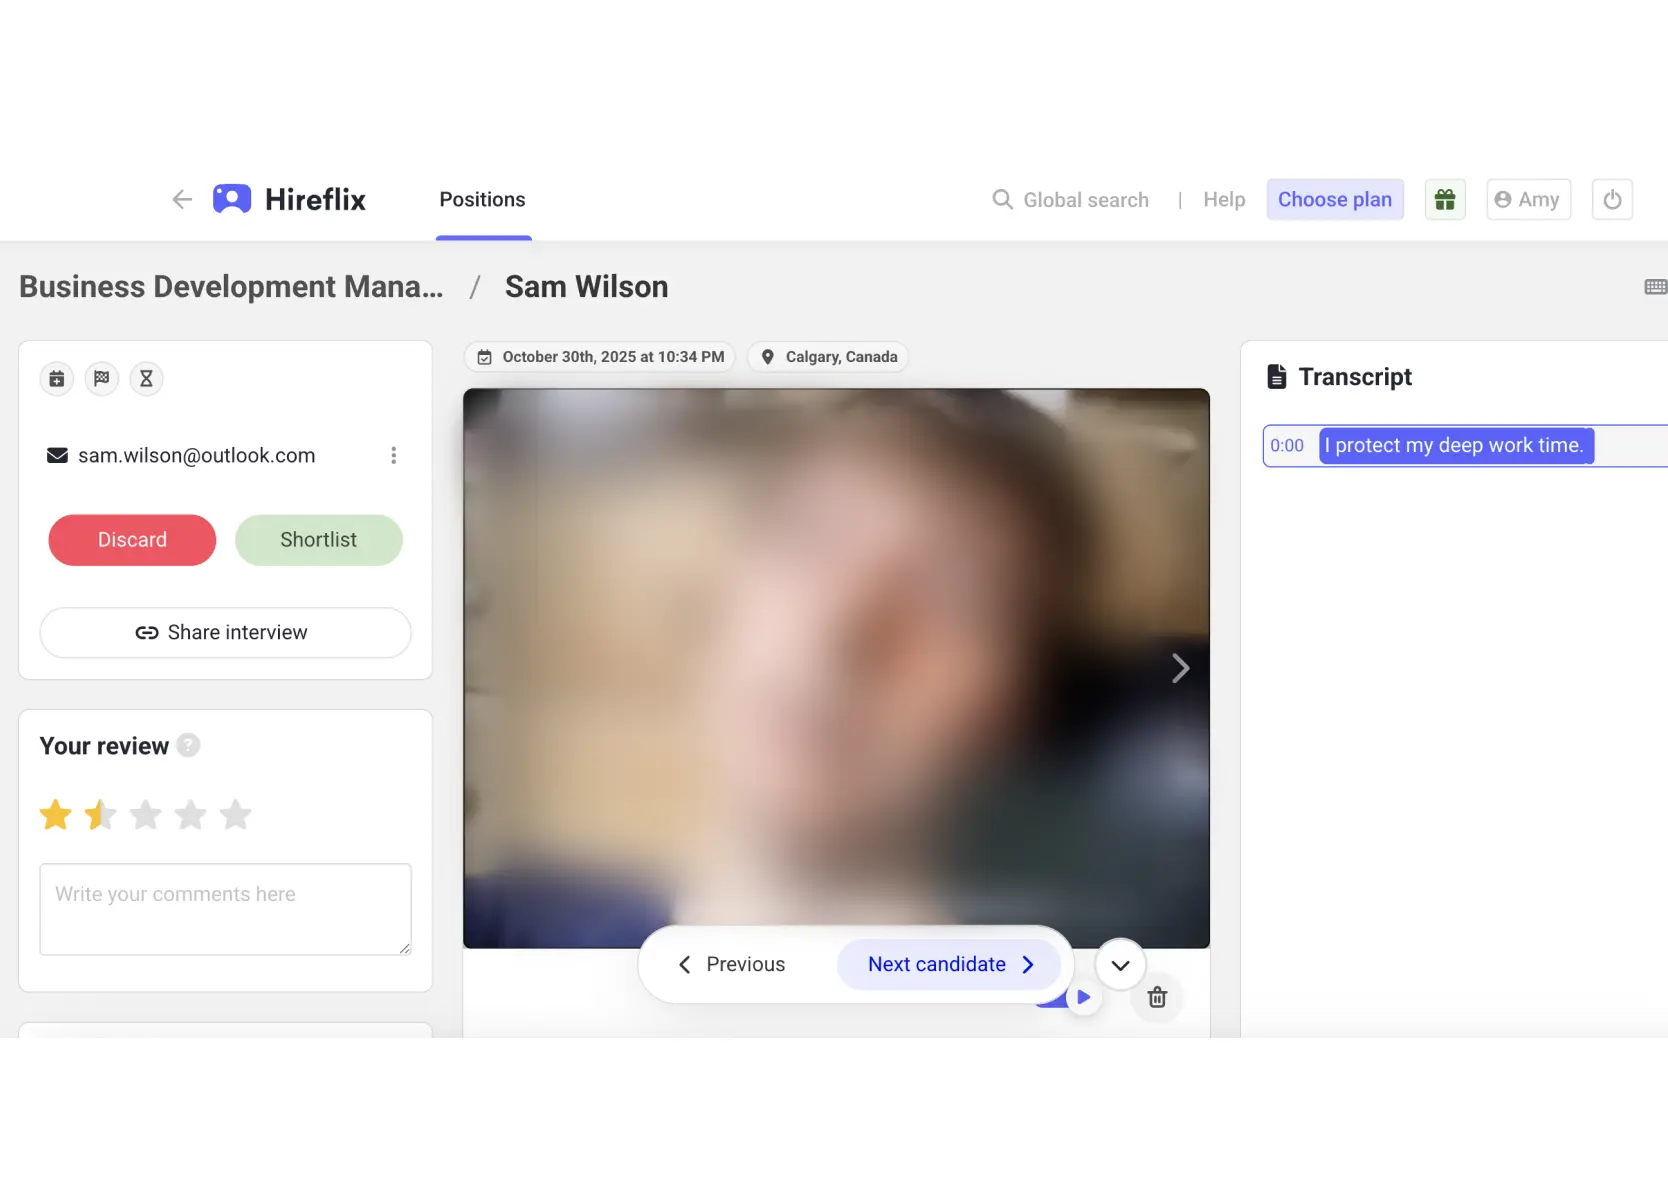Expand the chevron-down circle near video controls
Screen dimensions: 1668x1200
(1119, 964)
